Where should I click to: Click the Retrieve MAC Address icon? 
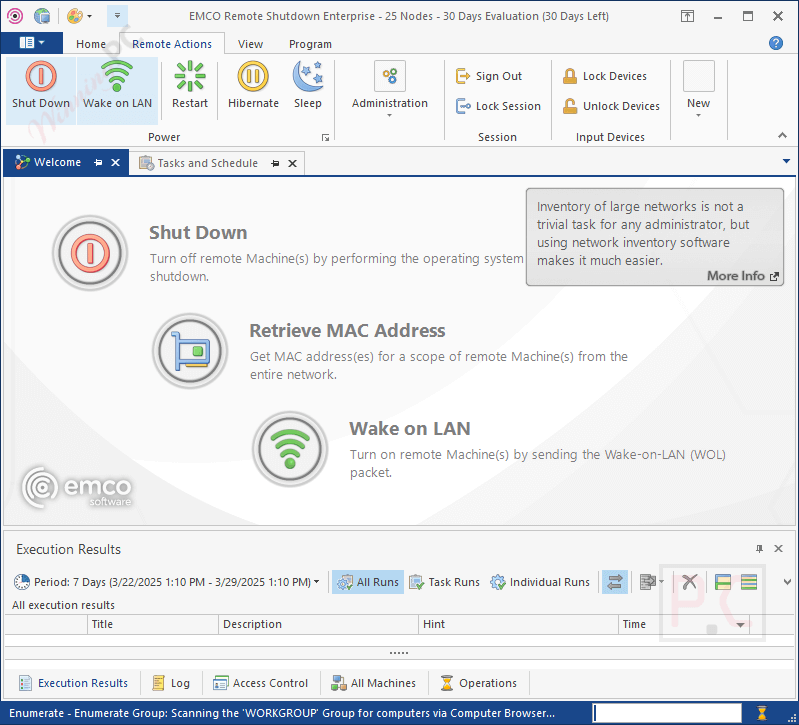190,351
